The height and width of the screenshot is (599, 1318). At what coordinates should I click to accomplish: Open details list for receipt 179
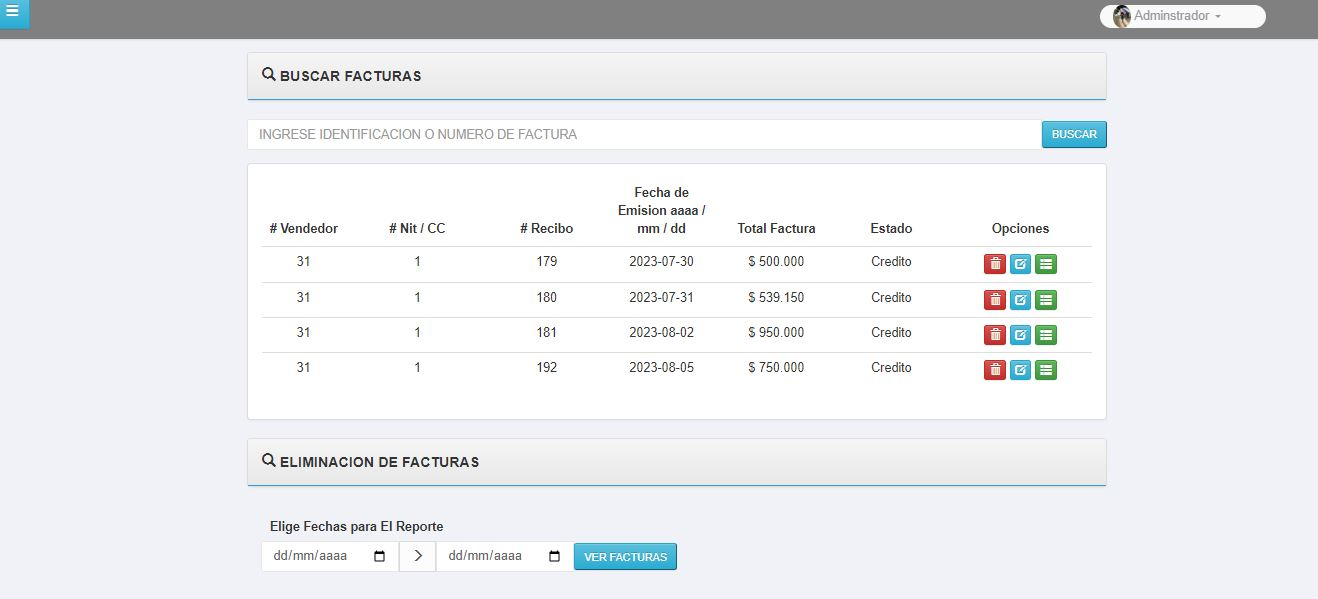[1046, 264]
